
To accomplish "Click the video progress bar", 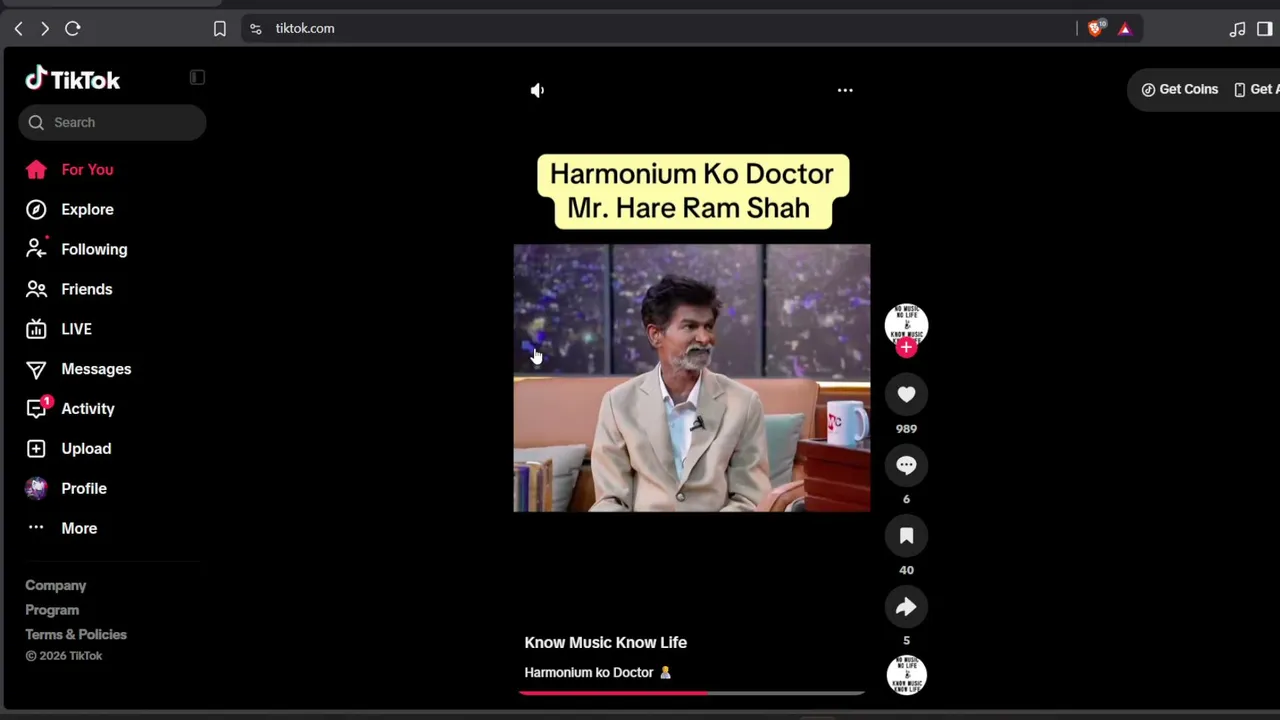I will [x=692, y=692].
